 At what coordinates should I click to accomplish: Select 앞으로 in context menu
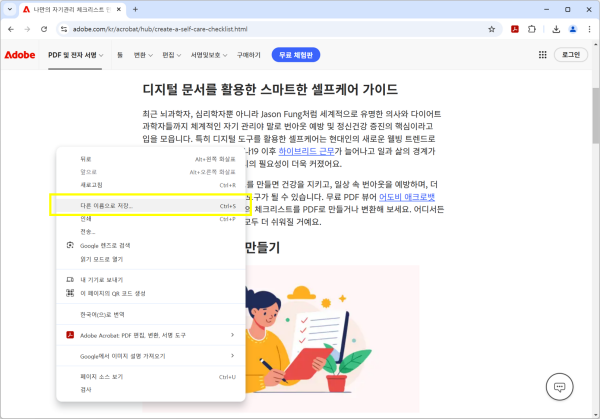pyautogui.click(x=151, y=172)
